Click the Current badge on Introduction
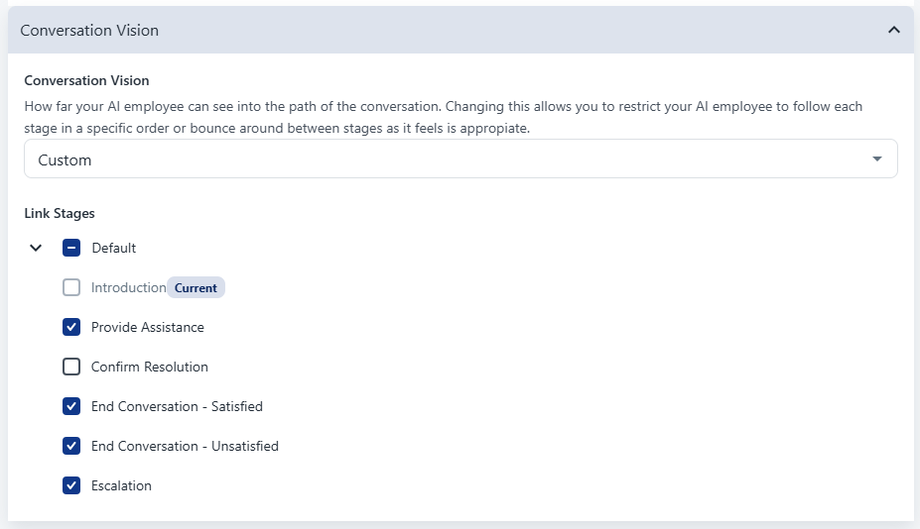This screenshot has width=920, height=529. [196, 288]
